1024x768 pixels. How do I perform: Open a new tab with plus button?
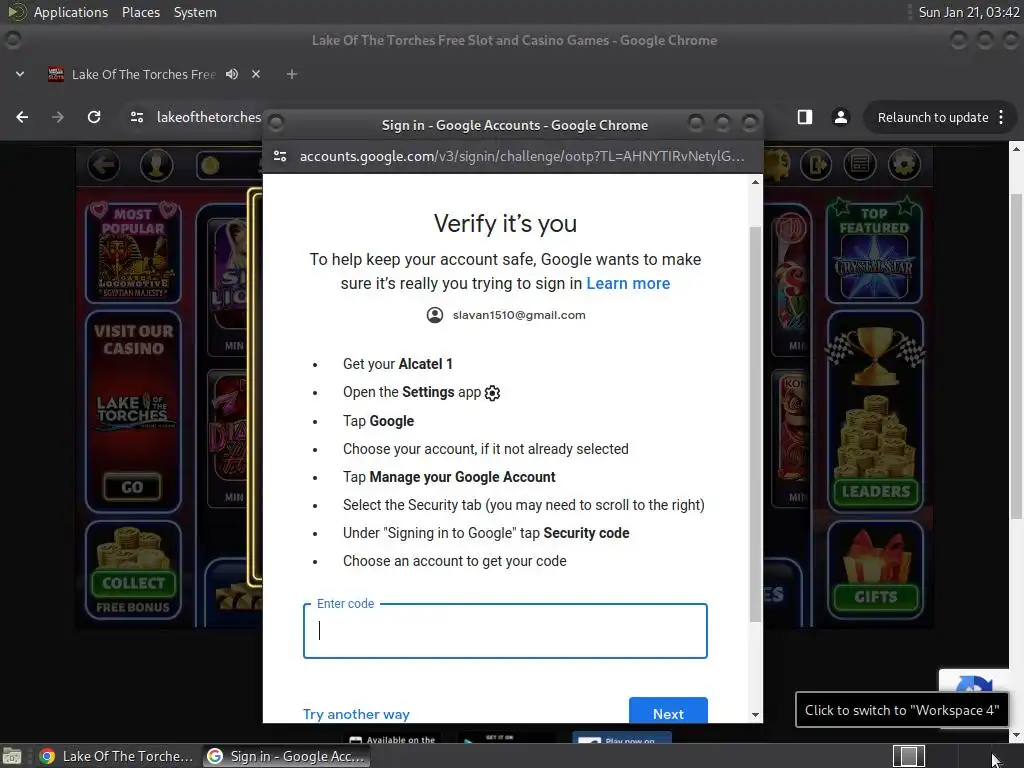[292, 74]
